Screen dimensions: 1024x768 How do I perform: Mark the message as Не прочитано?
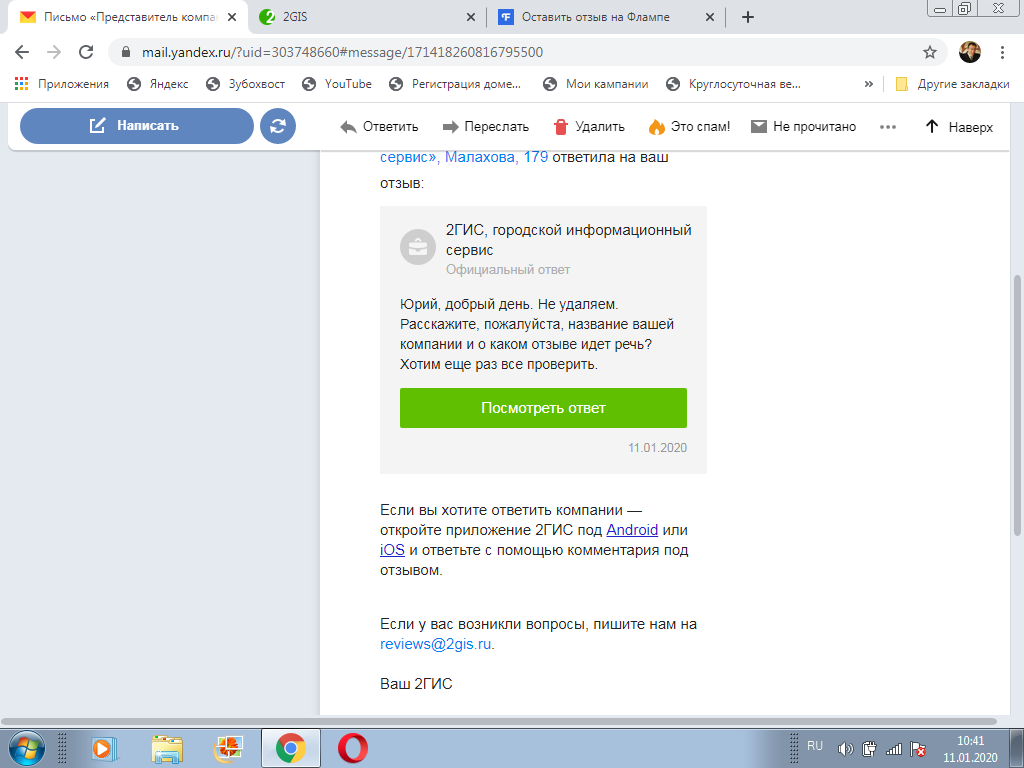pyautogui.click(x=803, y=127)
